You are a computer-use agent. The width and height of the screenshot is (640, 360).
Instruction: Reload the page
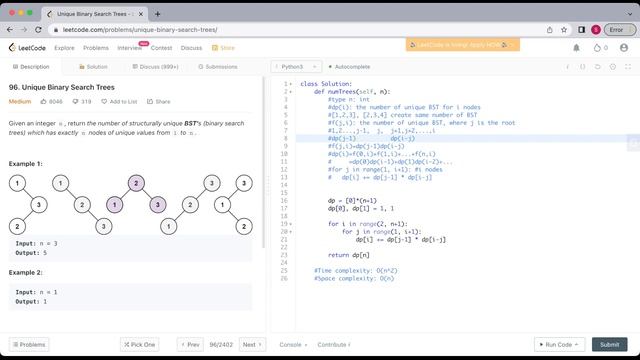pyautogui.click(x=38, y=30)
